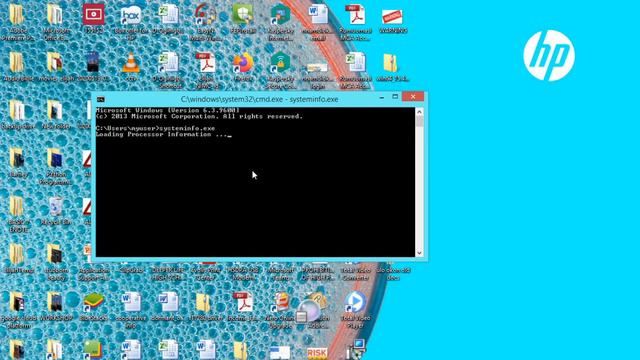Open the green Kaspersky shield icon in top row

pos(280,16)
